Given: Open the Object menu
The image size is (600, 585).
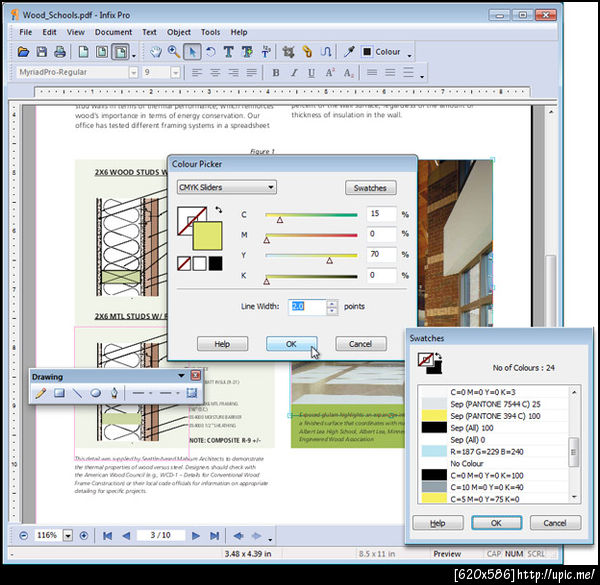Looking at the screenshot, I should pos(179,32).
